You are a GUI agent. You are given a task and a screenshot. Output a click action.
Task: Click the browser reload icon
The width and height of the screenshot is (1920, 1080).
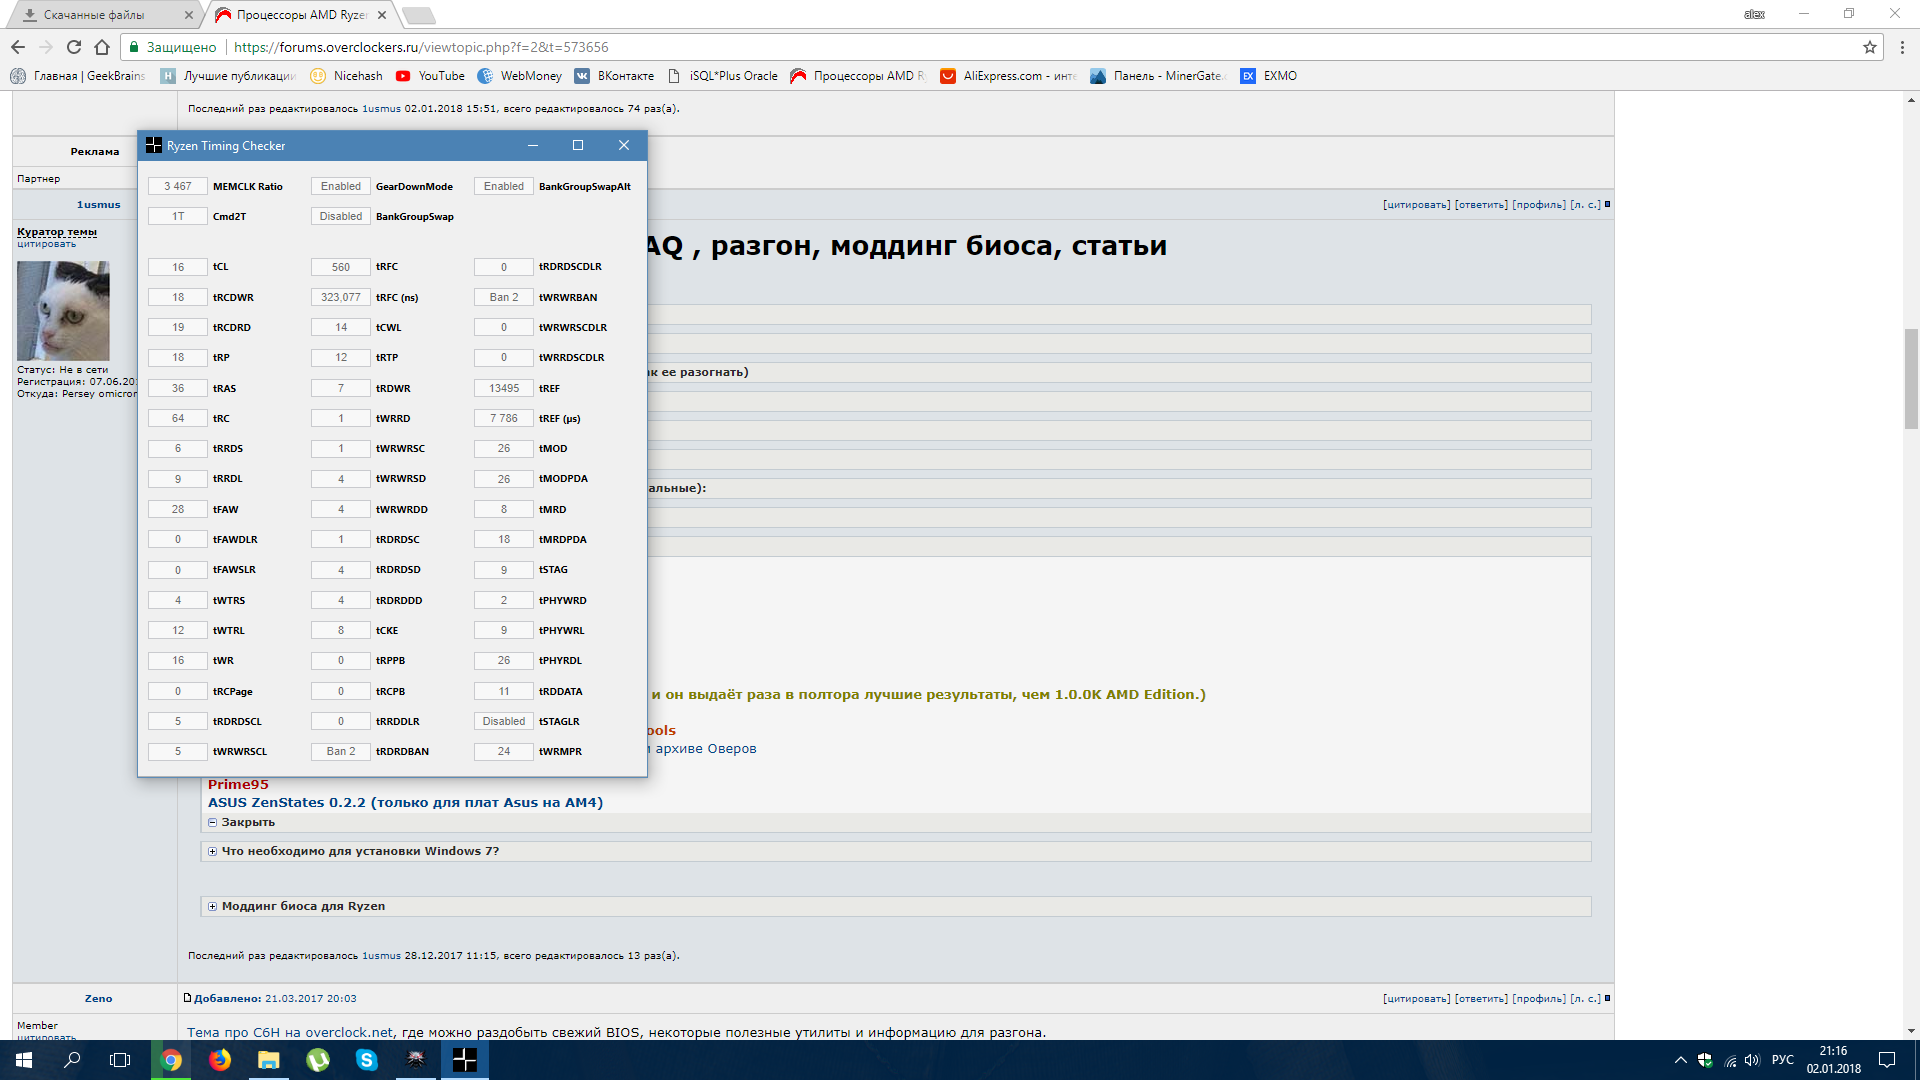(74, 47)
